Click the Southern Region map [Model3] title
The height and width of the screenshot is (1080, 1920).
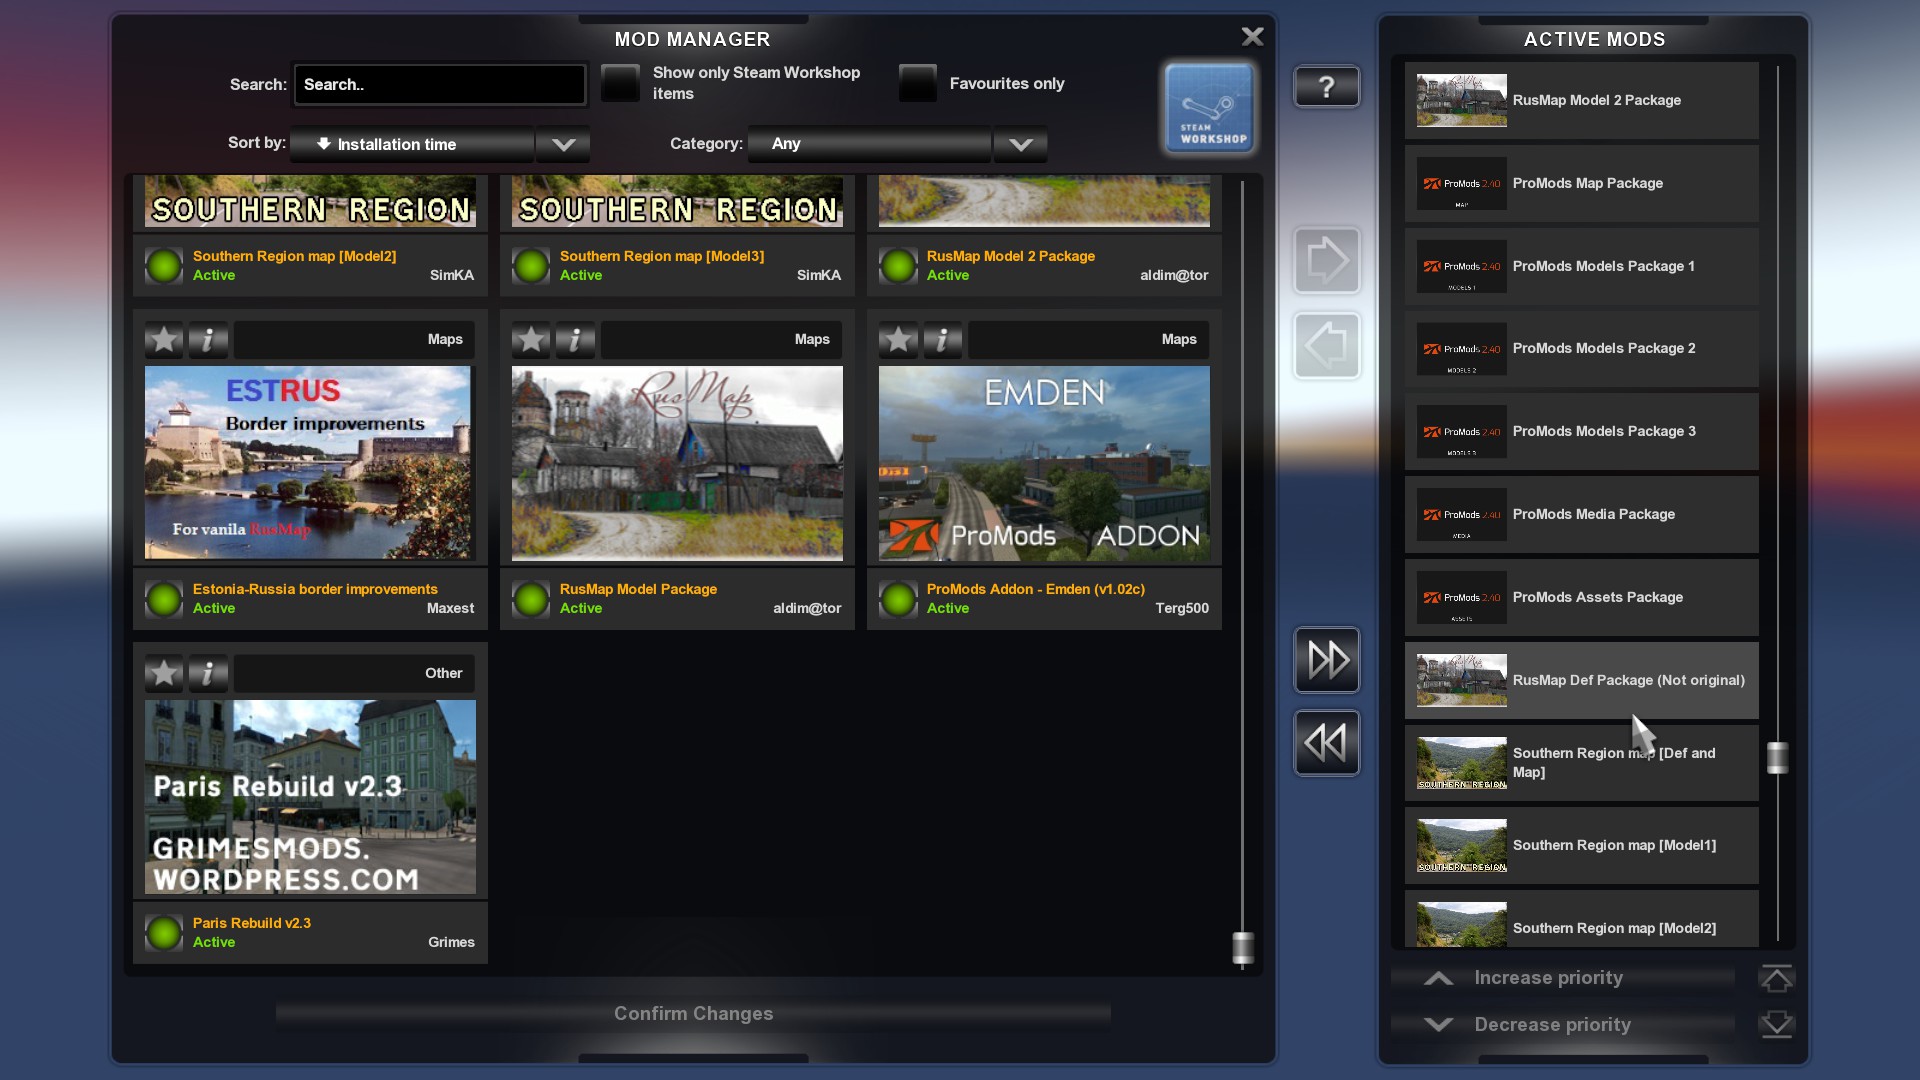pos(662,256)
